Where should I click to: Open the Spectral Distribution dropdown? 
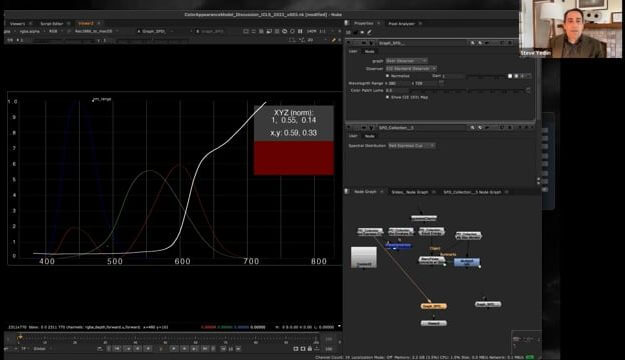point(411,146)
